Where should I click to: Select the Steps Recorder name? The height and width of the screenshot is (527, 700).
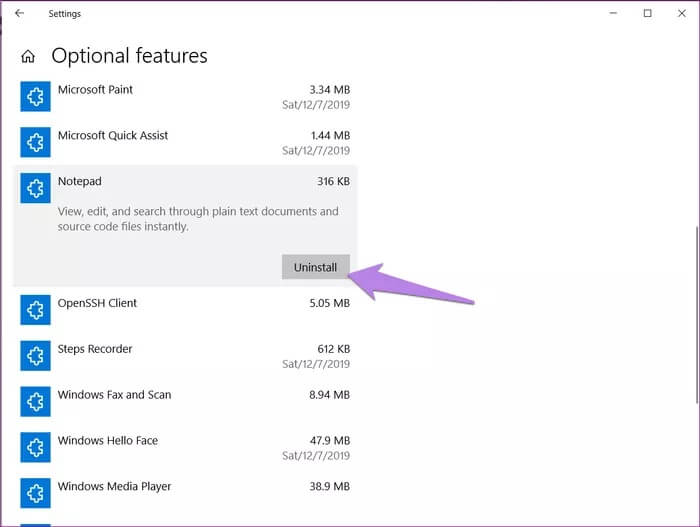click(x=95, y=349)
